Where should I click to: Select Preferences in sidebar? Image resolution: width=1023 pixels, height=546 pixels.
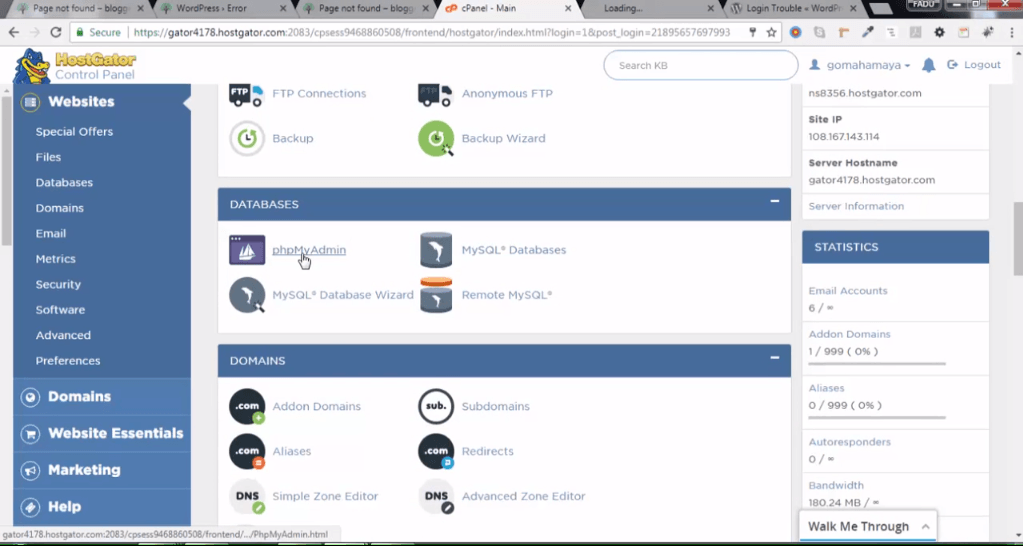[x=68, y=361]
